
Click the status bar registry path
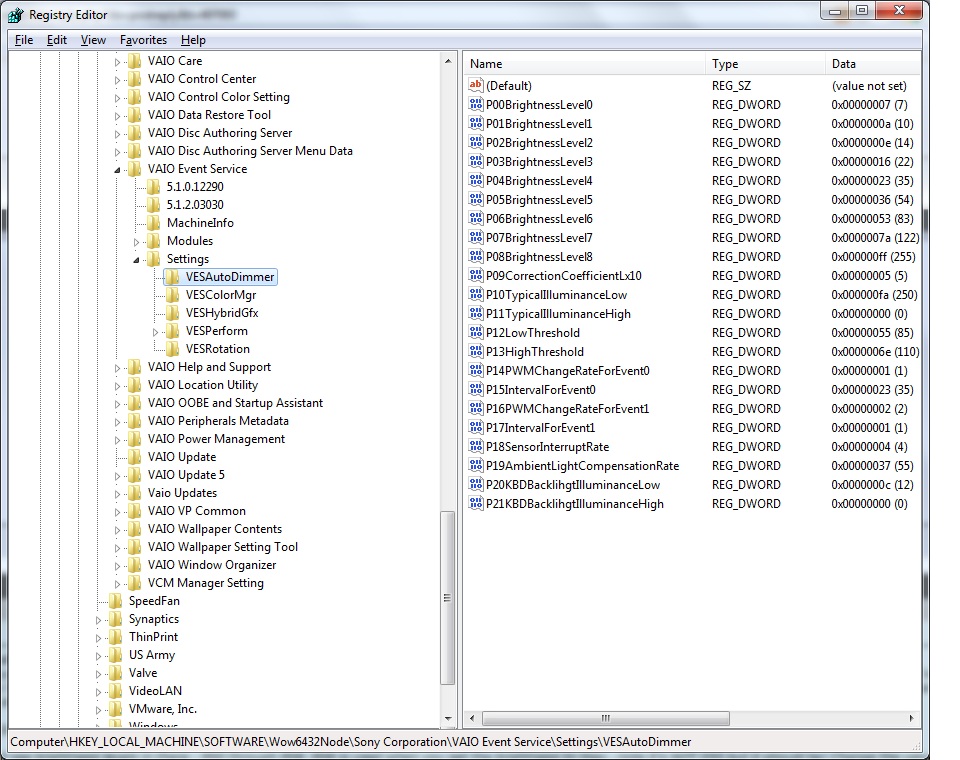tap(350, 742)
